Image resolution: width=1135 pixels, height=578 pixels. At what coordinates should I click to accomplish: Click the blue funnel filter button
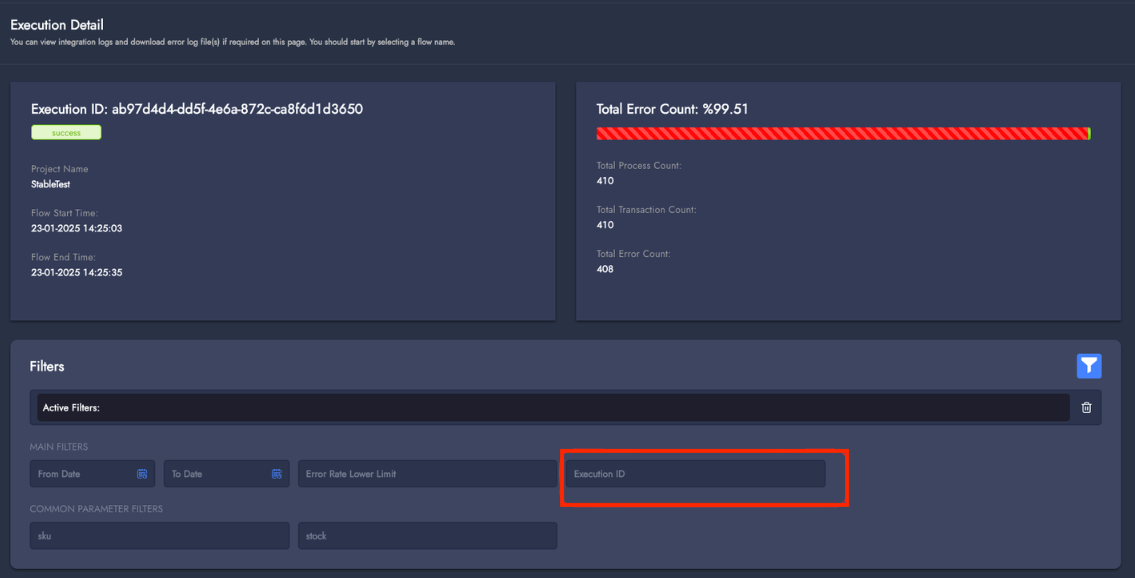1088,366
